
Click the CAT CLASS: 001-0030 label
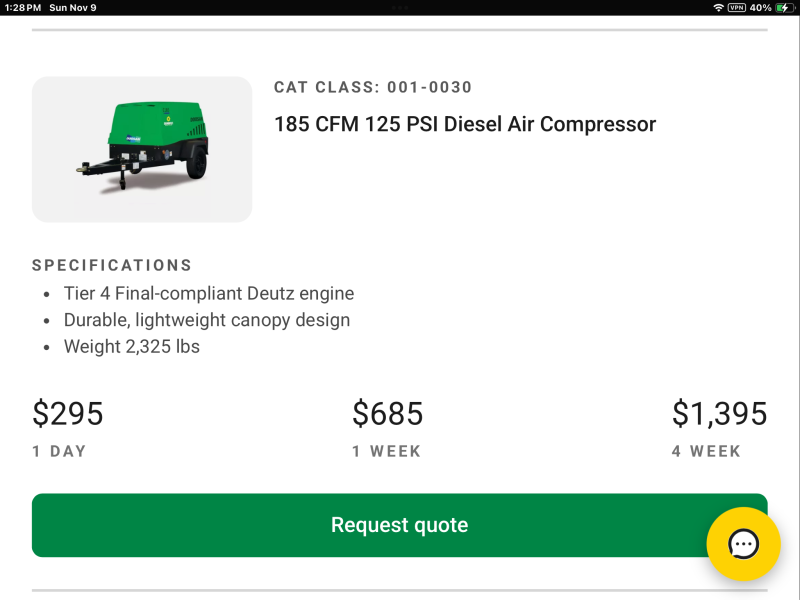pyautogui.click(x=373, y=88)
